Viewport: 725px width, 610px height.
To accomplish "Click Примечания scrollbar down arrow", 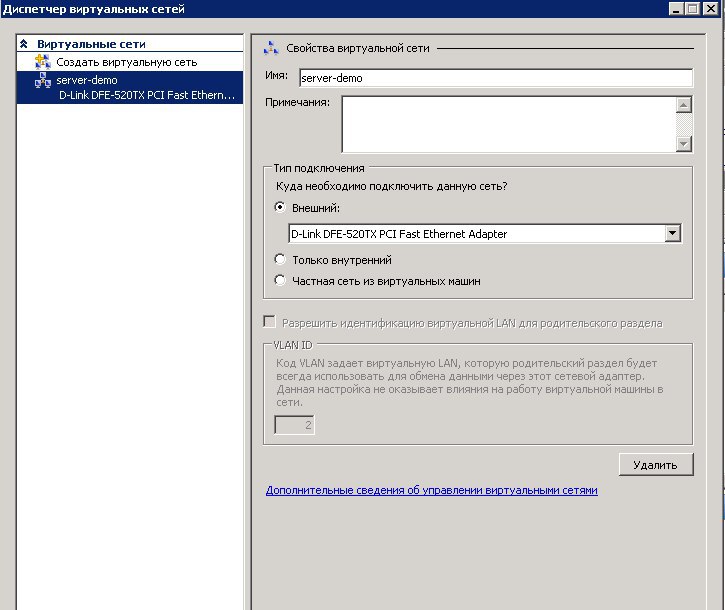I will pyautogui.click(x=683, y=144).
